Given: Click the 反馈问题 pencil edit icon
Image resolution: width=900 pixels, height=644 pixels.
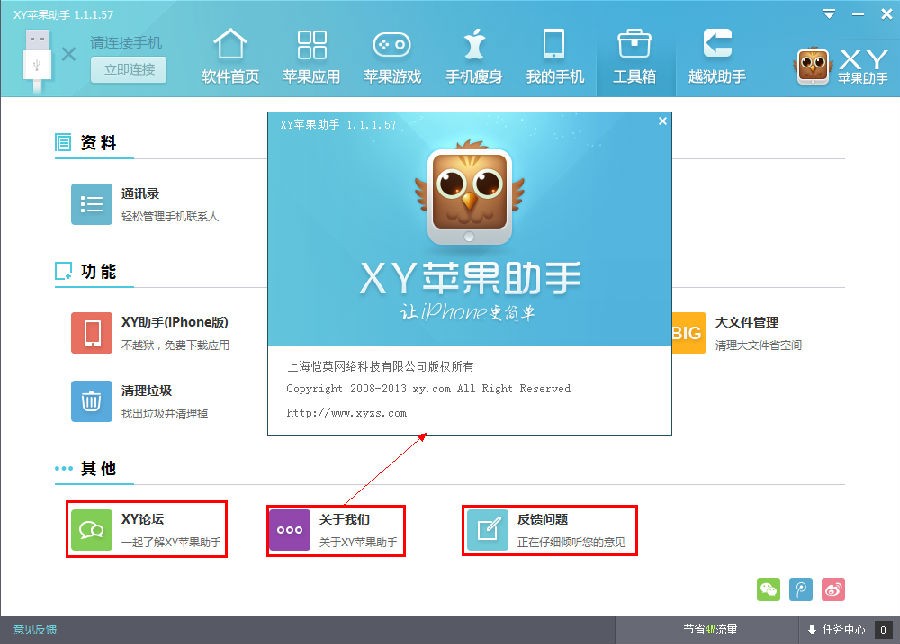Looking at the screenshot, I should (487, 530).
